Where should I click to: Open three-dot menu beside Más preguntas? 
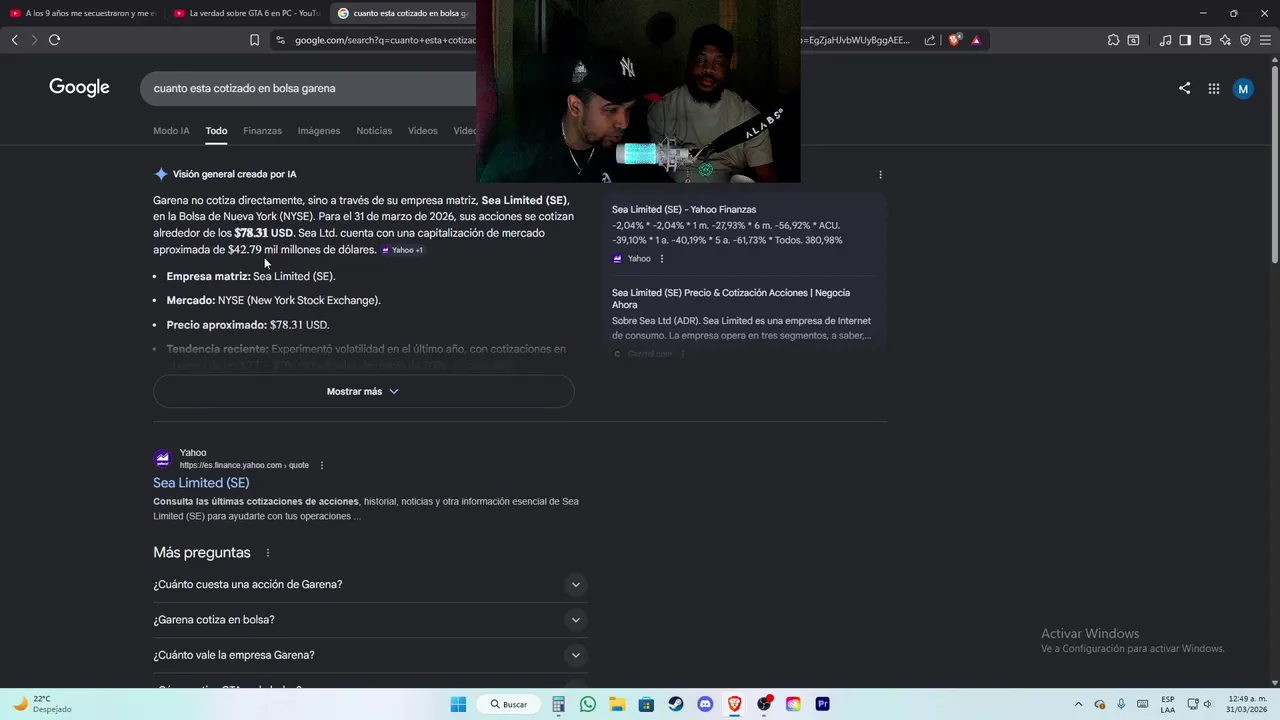click(x=267, y=553)
